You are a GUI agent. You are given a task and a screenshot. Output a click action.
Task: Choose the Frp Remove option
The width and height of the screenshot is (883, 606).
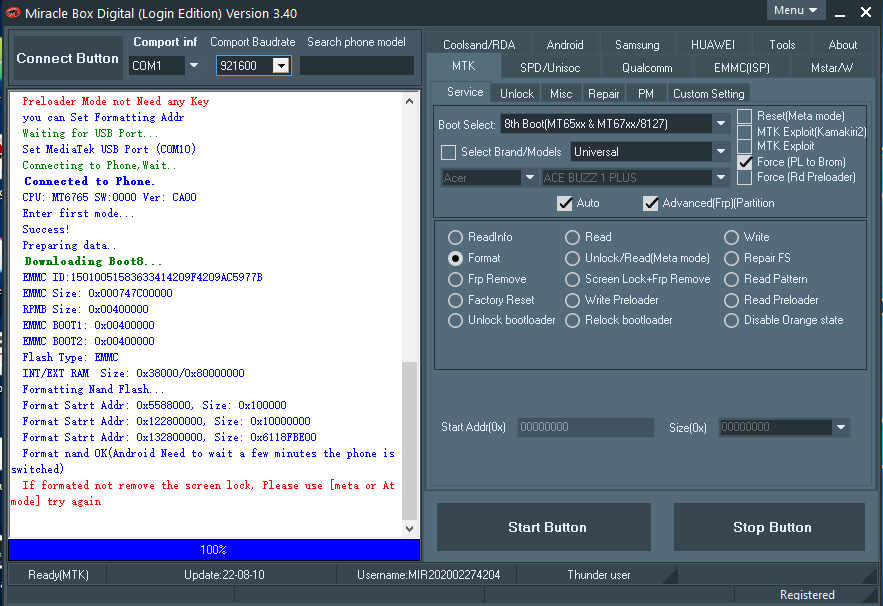point(455,279)
